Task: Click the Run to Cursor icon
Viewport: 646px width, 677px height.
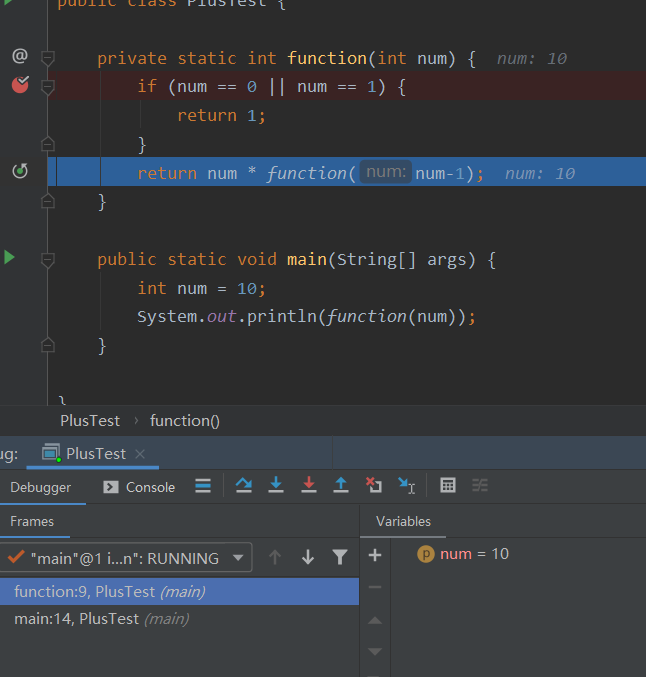Action: pyautogui.click(x=406, y=486)
